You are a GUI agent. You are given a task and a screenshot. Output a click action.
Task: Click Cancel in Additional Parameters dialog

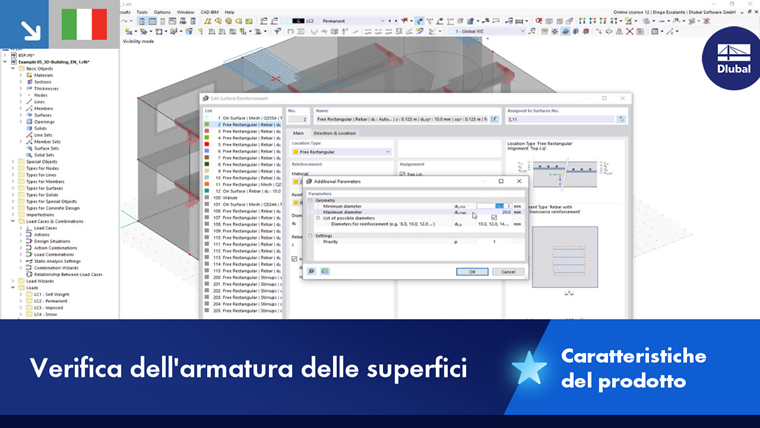[x=508, y=272]
